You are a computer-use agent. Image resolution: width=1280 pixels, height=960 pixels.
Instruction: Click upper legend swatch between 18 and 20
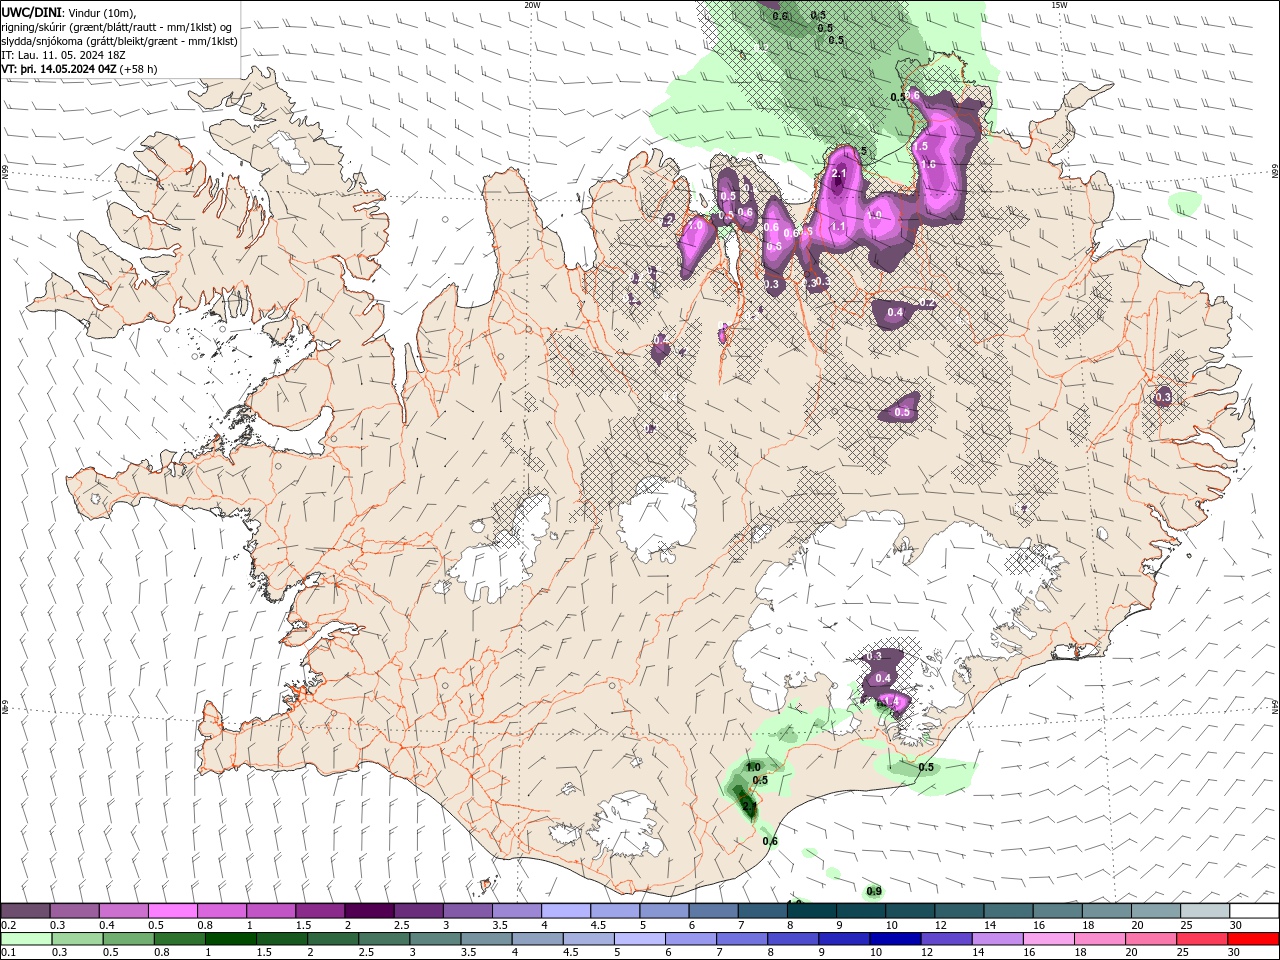1105,910
